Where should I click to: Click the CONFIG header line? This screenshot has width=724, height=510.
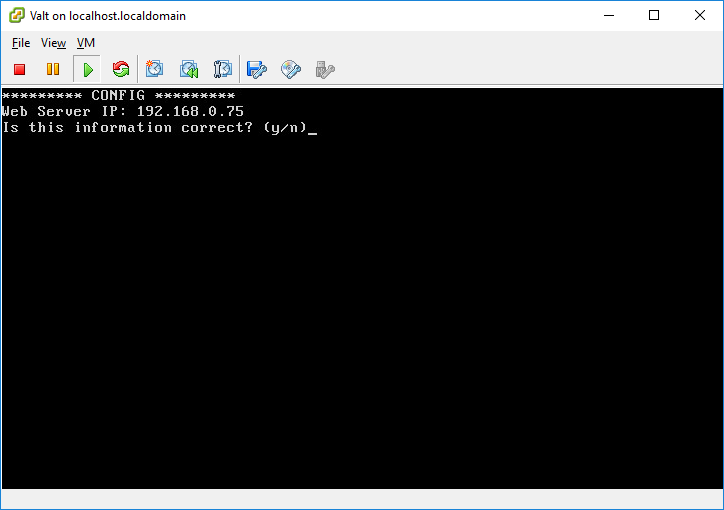119,96
